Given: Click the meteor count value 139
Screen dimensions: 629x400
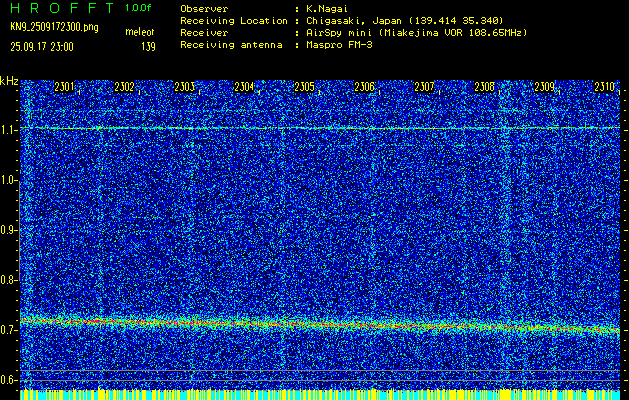Looking at the screenshot, I should pos(148,47).
